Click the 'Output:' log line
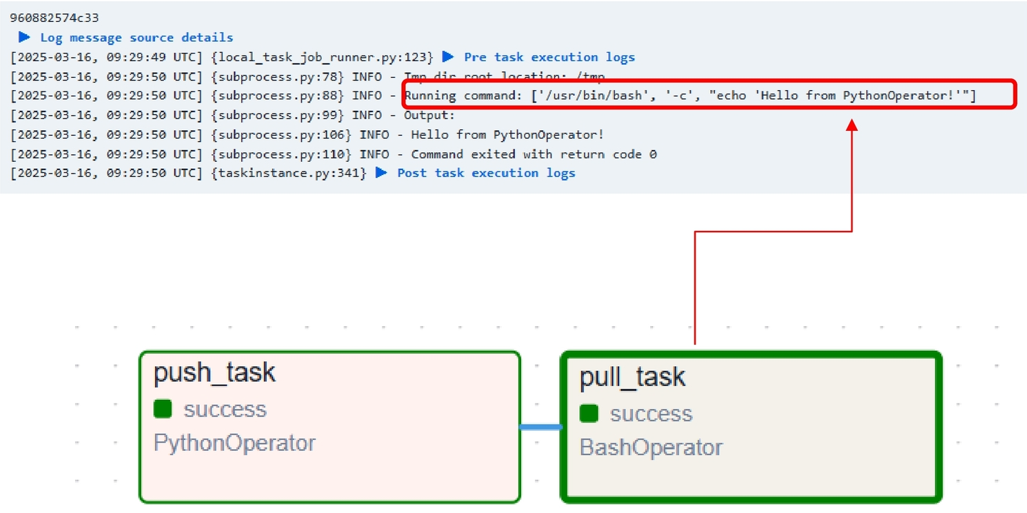1027x513 pixels. [232, 115]
